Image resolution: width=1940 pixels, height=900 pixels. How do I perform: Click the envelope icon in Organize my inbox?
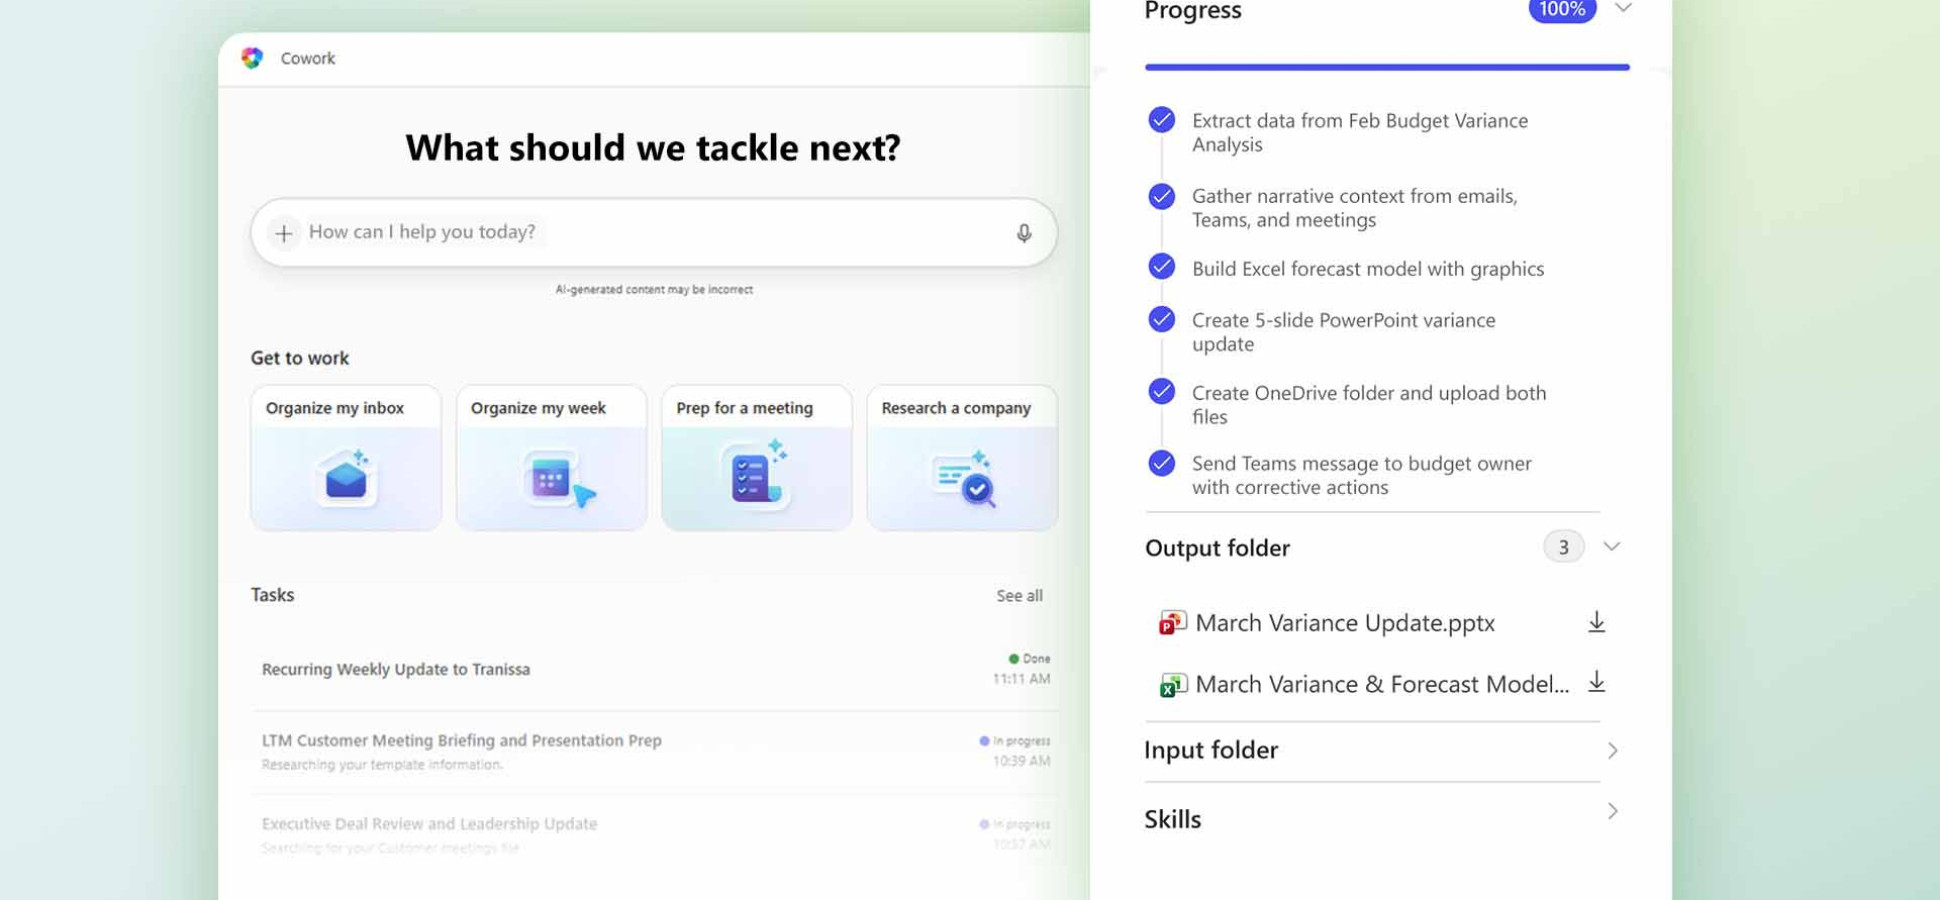point(346,477)
